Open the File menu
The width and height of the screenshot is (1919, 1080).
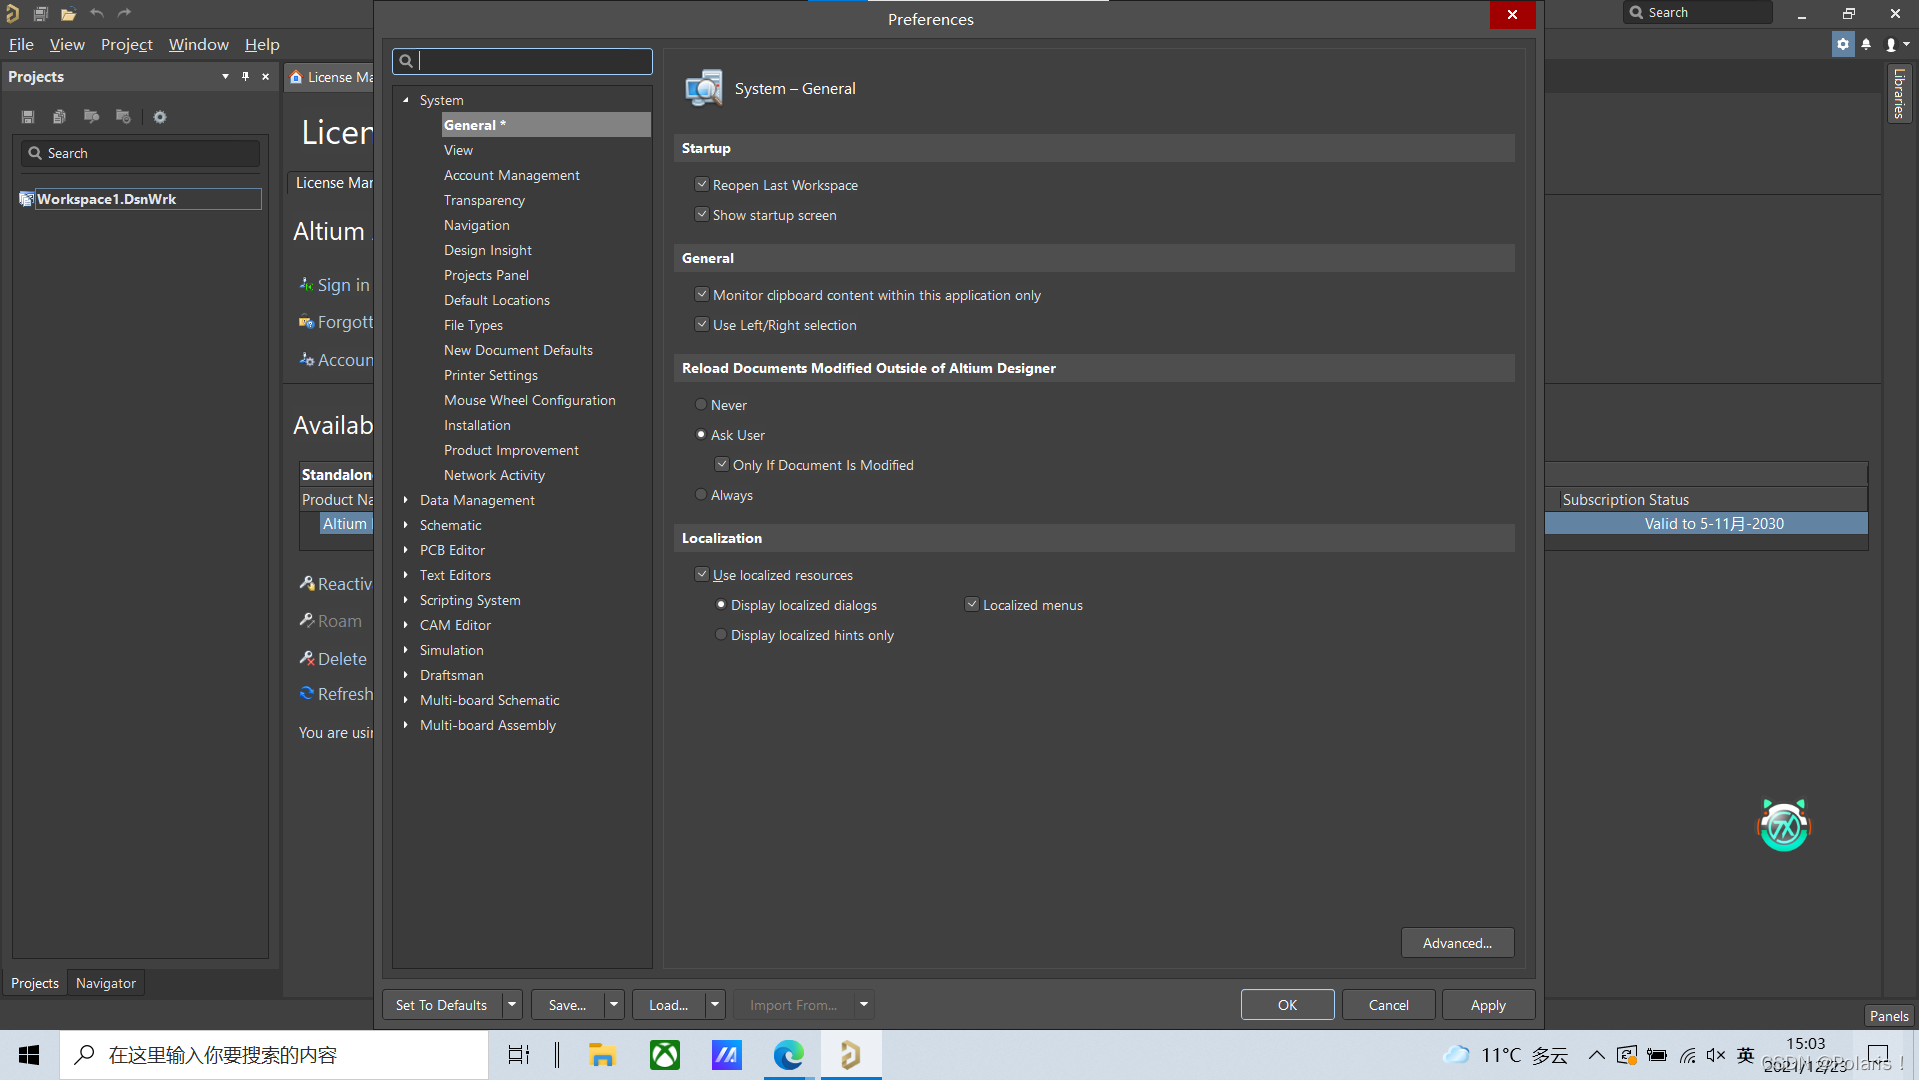click(21, 44)
